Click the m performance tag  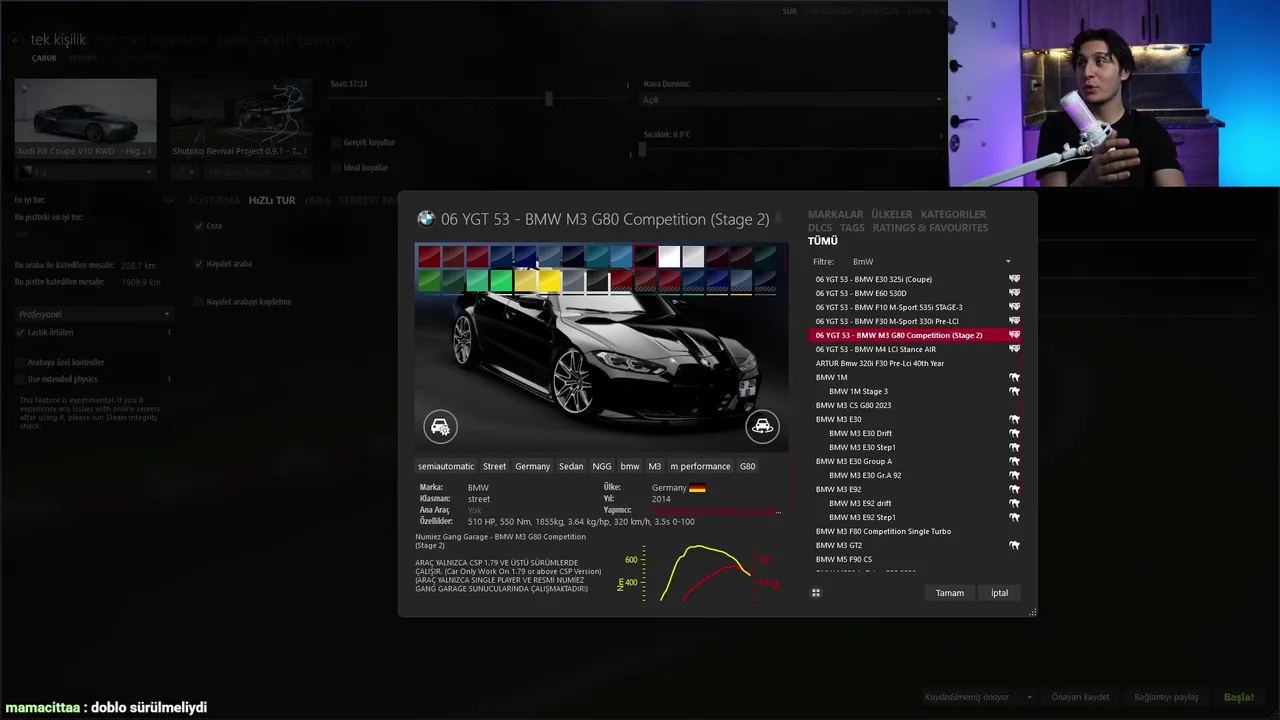(700, 466)
